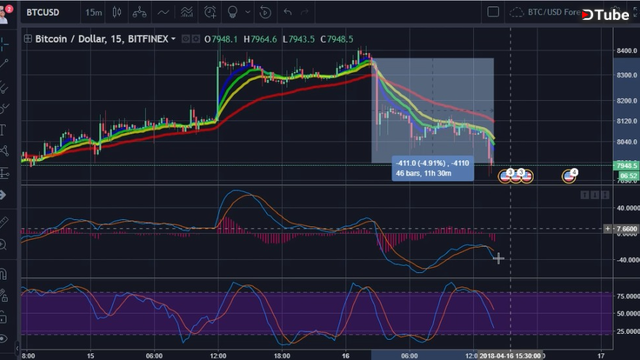Click the bar countdown timer 06:52
The width and height of the screenshot is (640, 360).
tap(628, 176)
